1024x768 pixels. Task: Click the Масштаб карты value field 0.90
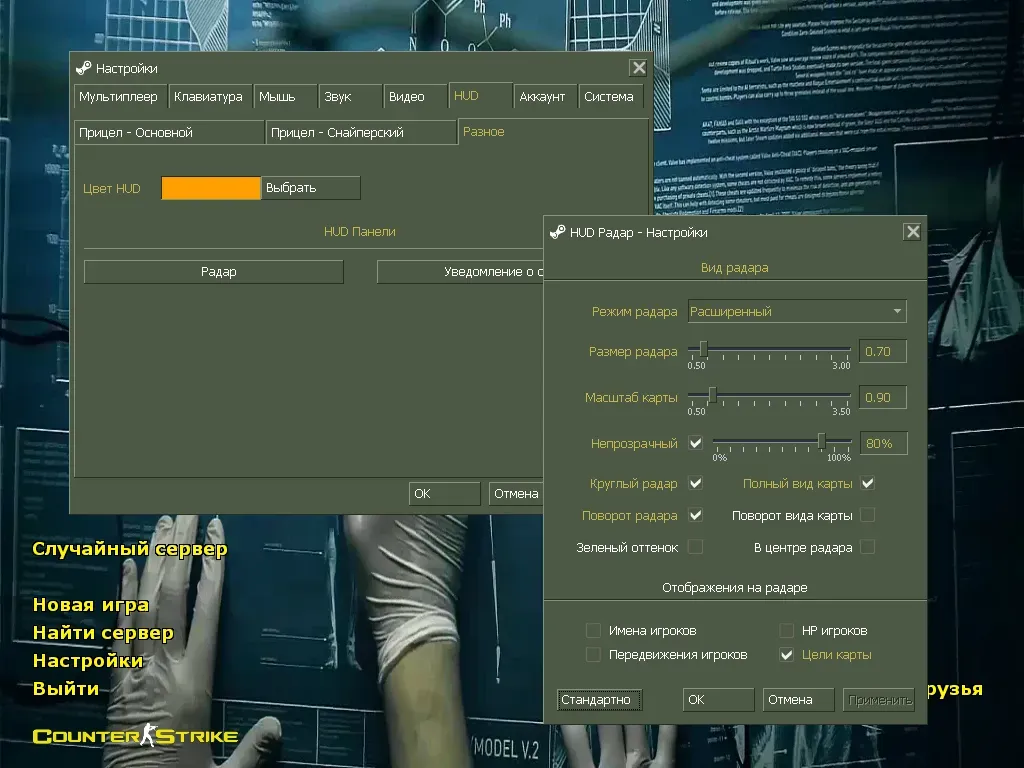[882, 397]
